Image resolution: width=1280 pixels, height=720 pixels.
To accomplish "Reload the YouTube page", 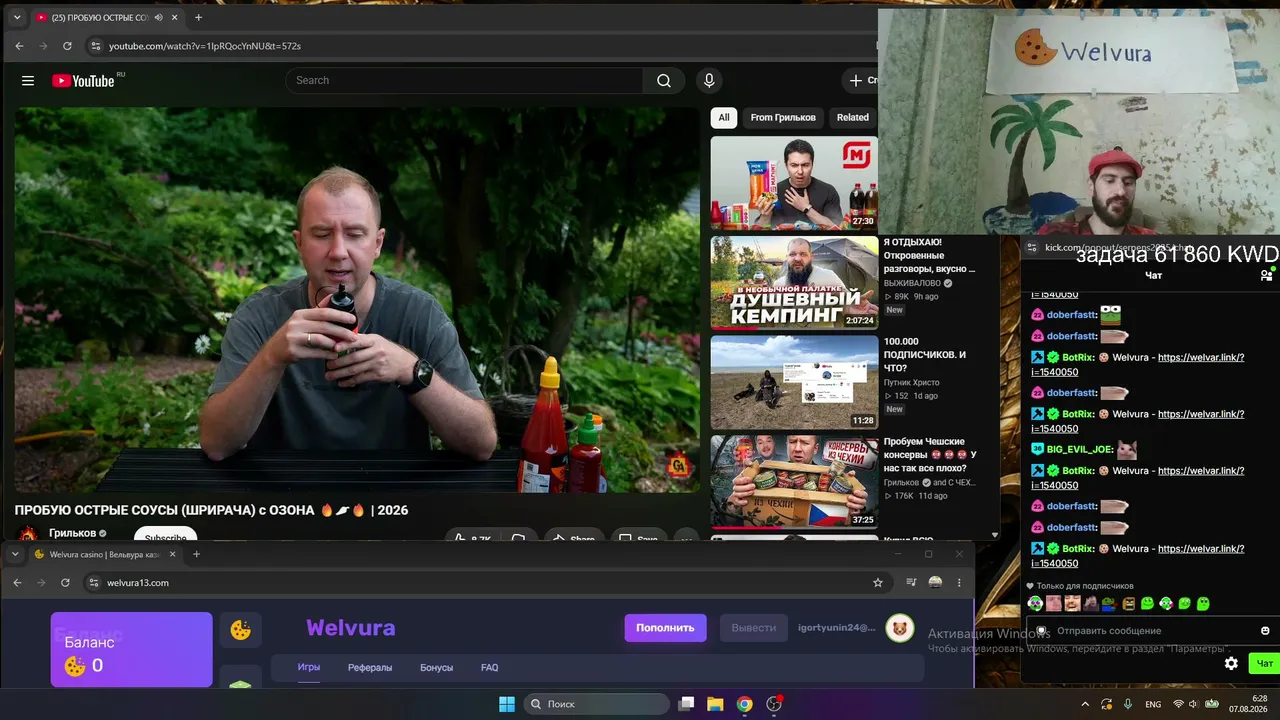I will pyautogui.click(x=67, y=46).
